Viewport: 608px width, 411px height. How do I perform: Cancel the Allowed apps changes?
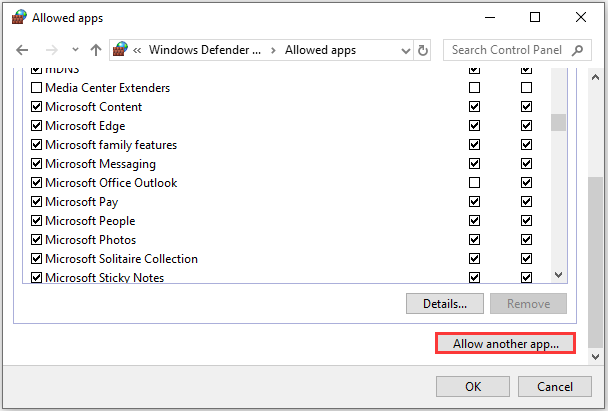(x=554, y=387)
